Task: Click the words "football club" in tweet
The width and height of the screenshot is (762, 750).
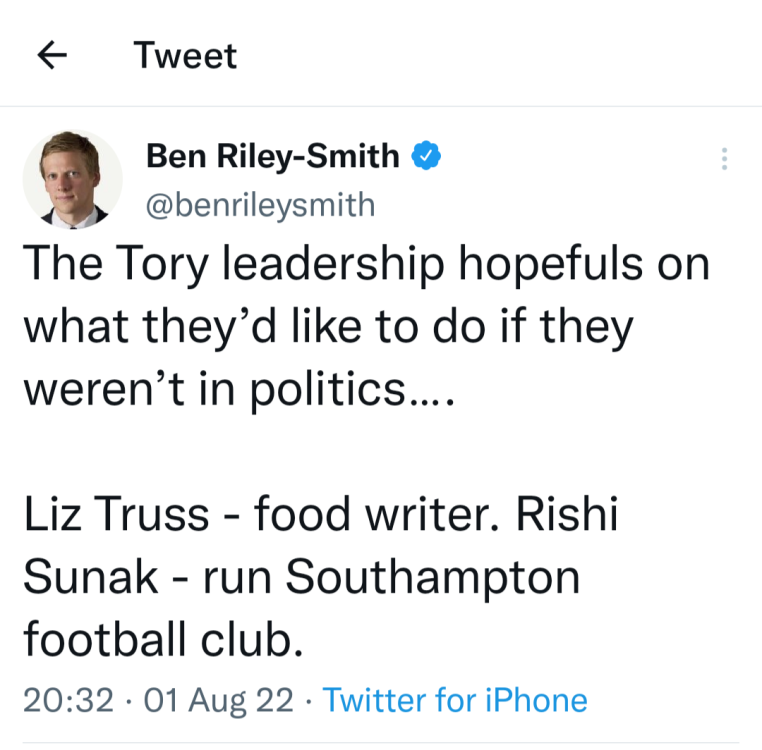Action: click(x=160, y=639)
